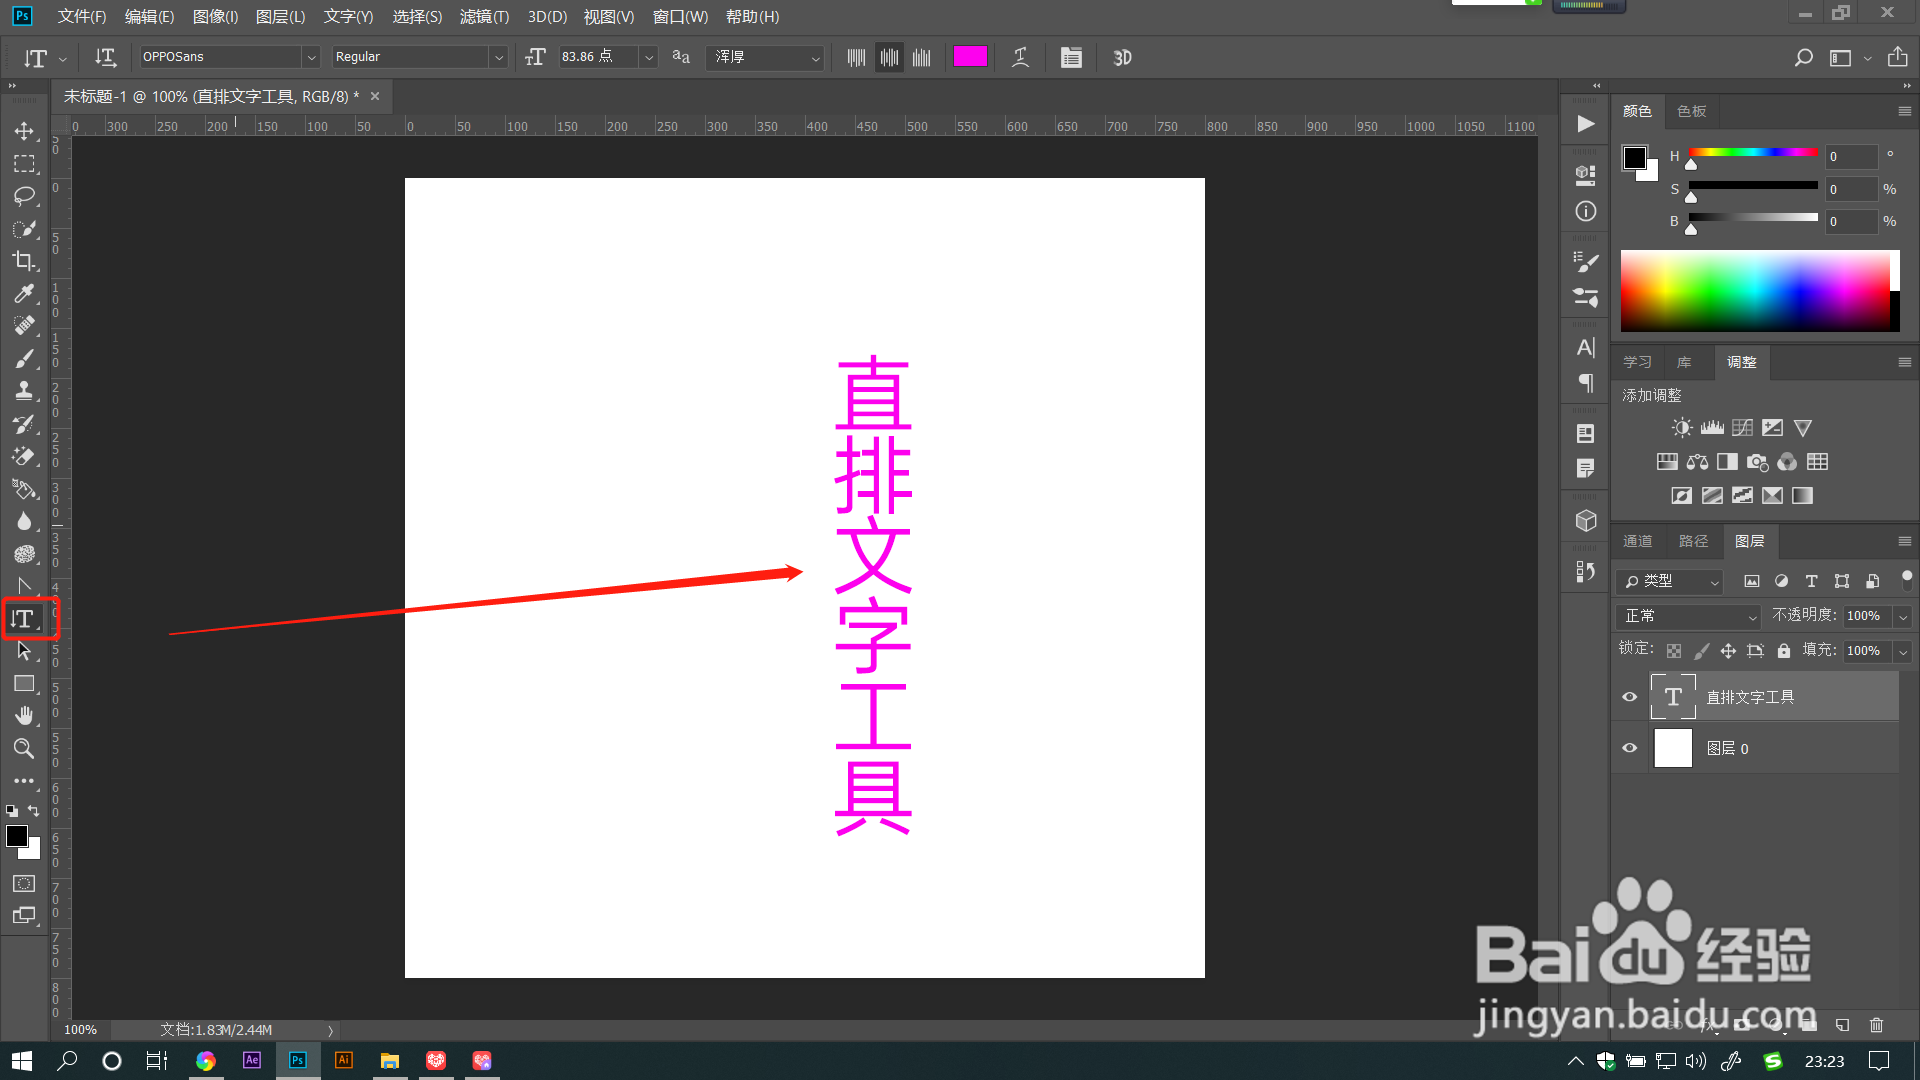Open the 滤镜(T) menu
The image size is (1920, 1080).
pyautogui.click(x=484, y=16)
